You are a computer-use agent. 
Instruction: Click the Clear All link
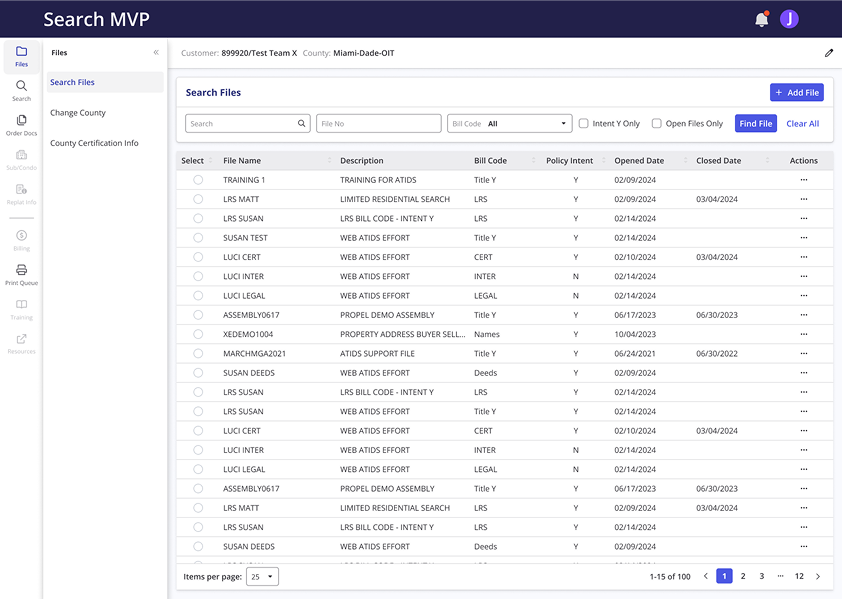pos(803,124)
